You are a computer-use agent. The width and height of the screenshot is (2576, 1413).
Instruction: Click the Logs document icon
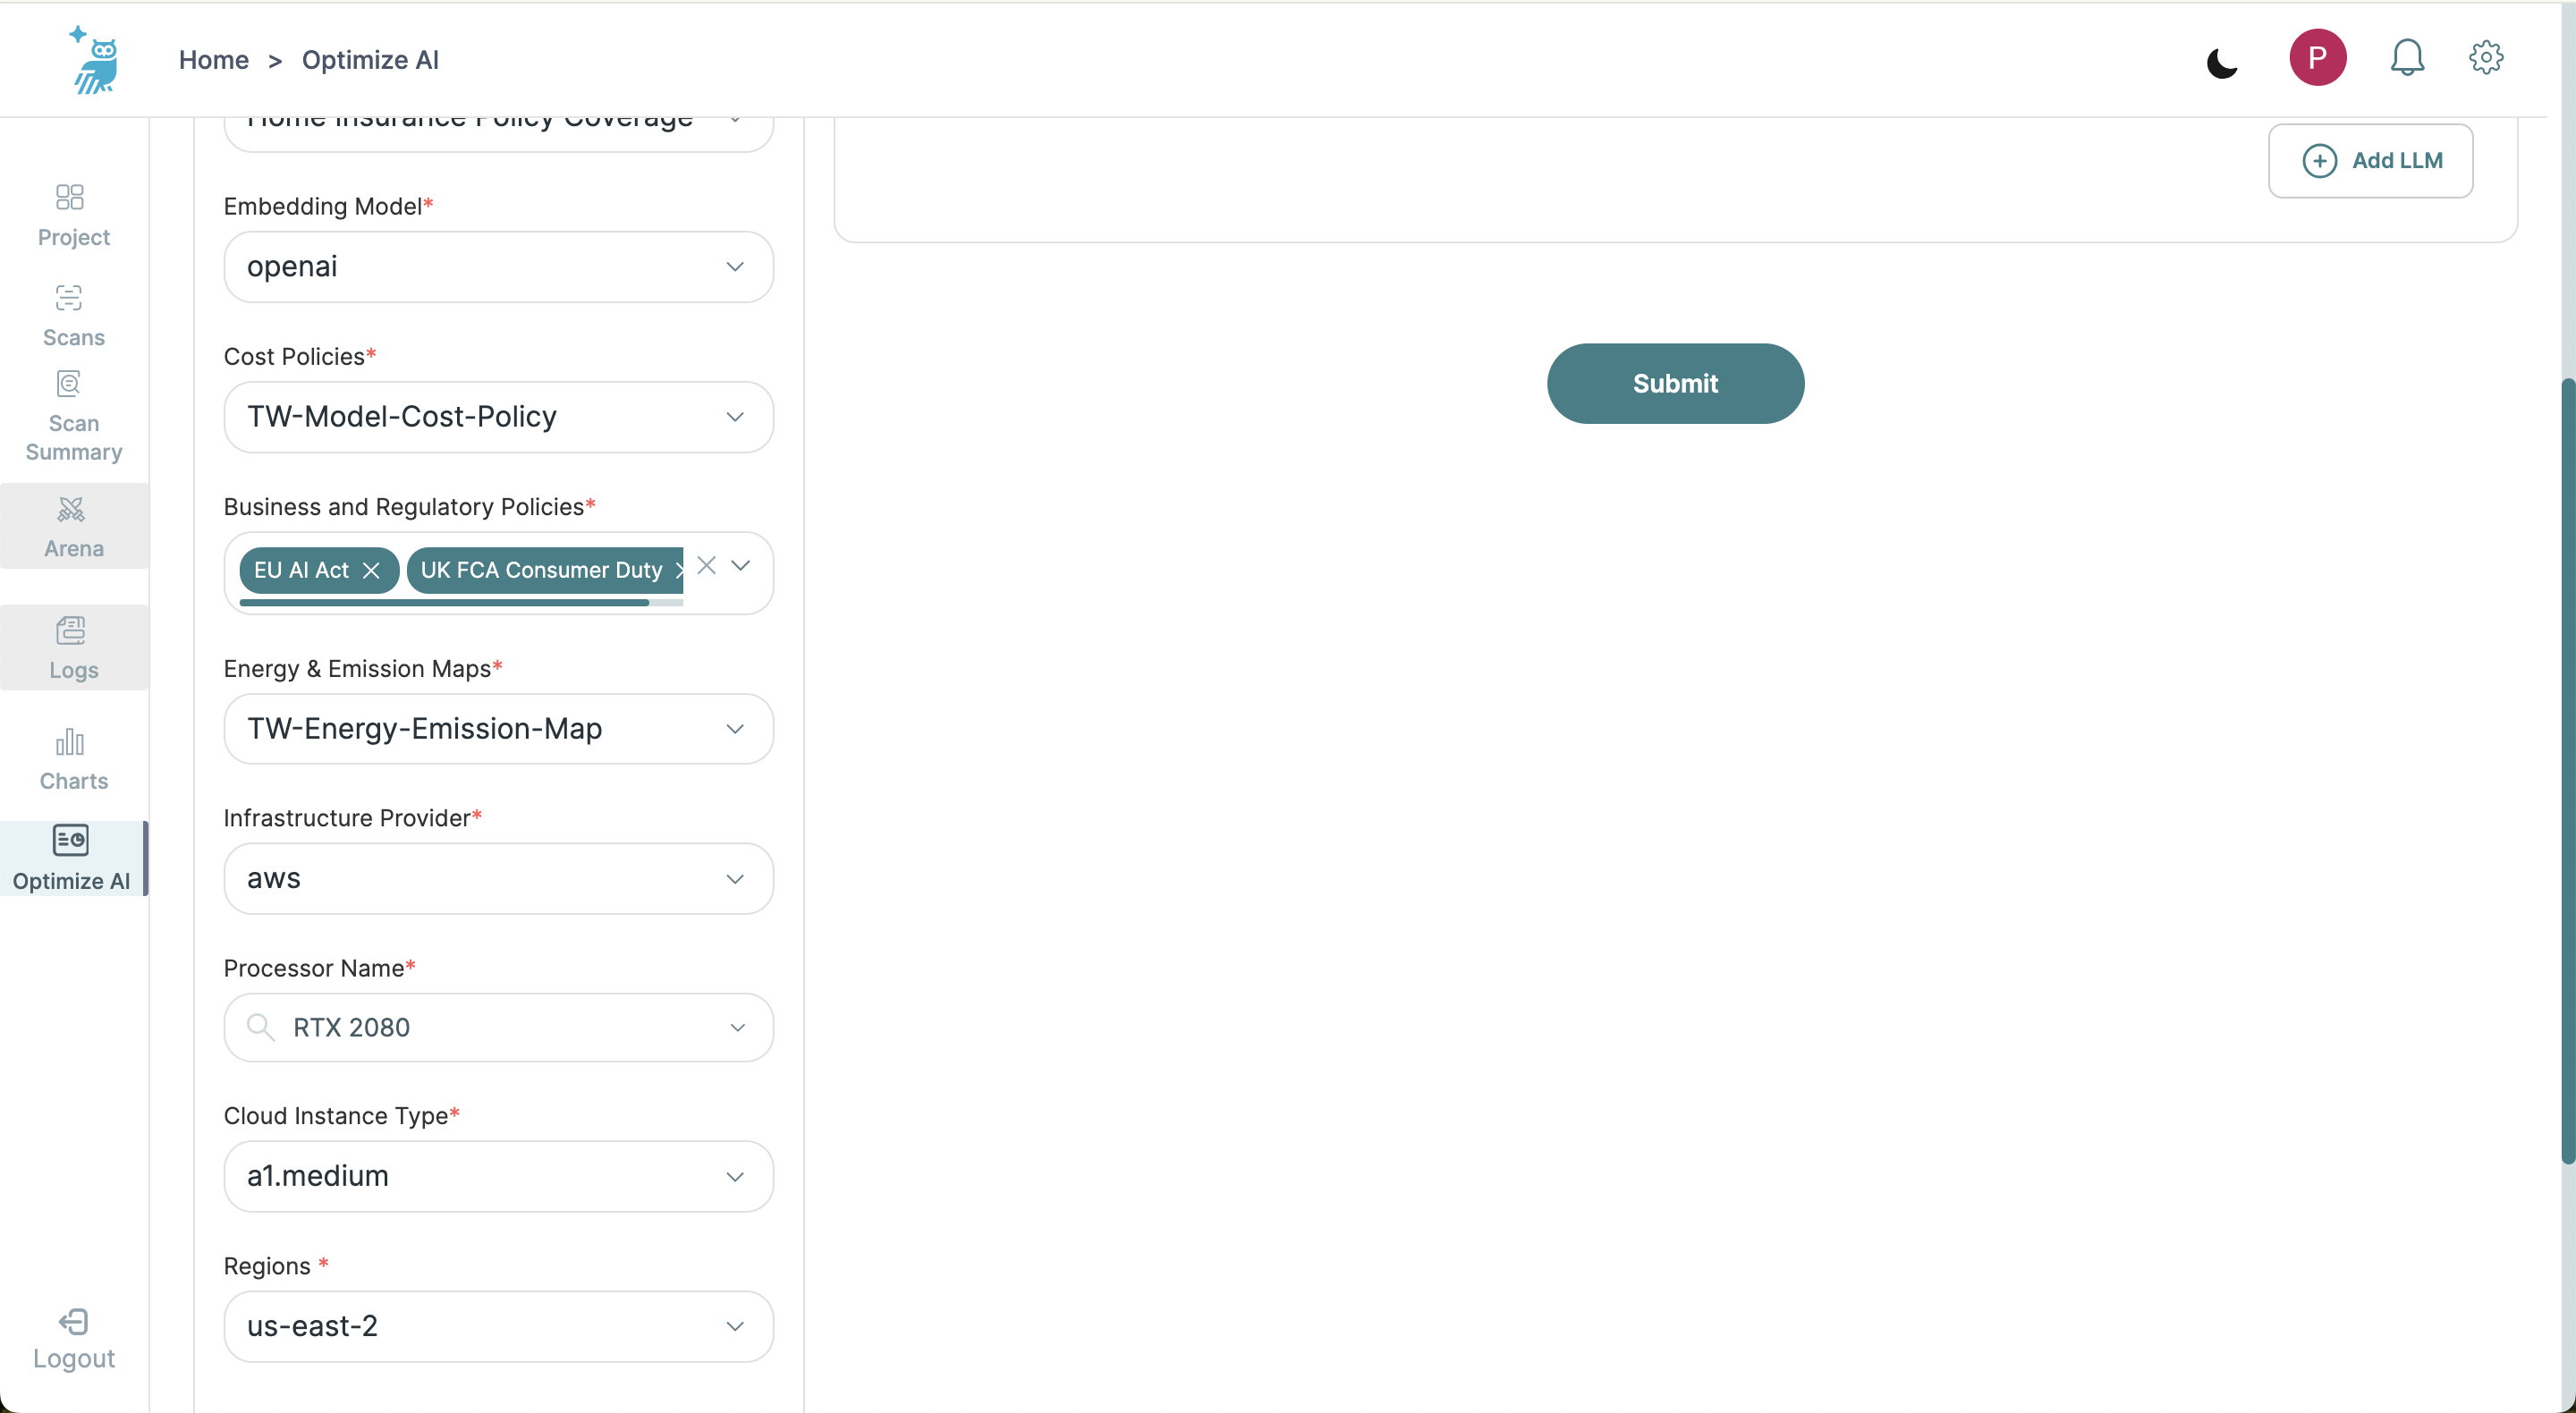pos(71,631)
